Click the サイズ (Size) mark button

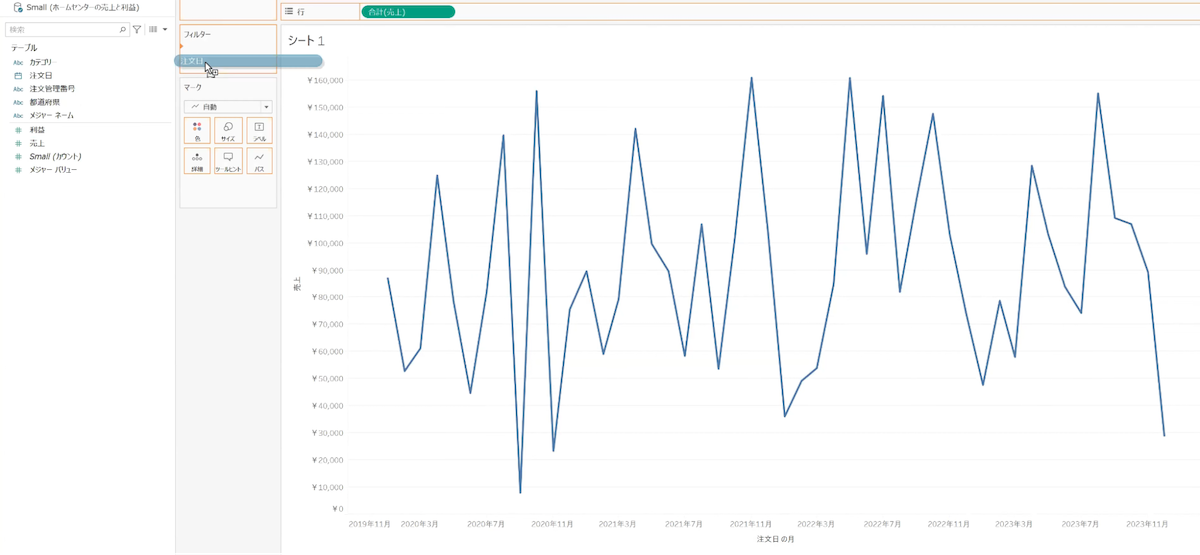228,131
